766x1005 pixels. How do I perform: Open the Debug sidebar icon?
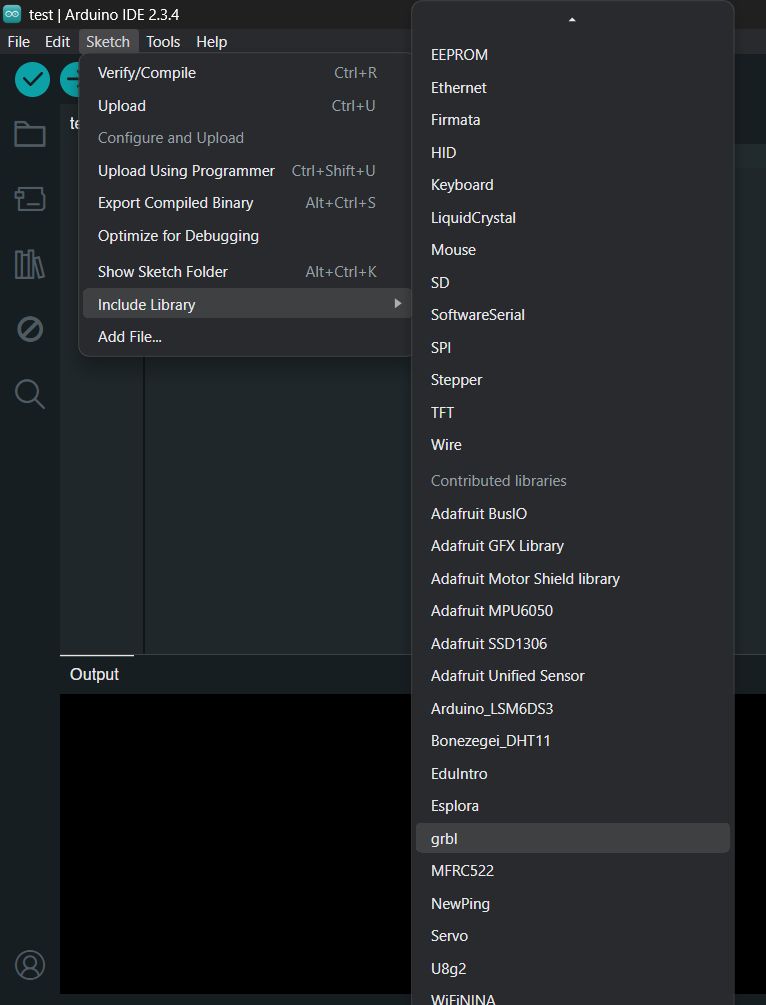pyautogui.click(x=29, y=329)
